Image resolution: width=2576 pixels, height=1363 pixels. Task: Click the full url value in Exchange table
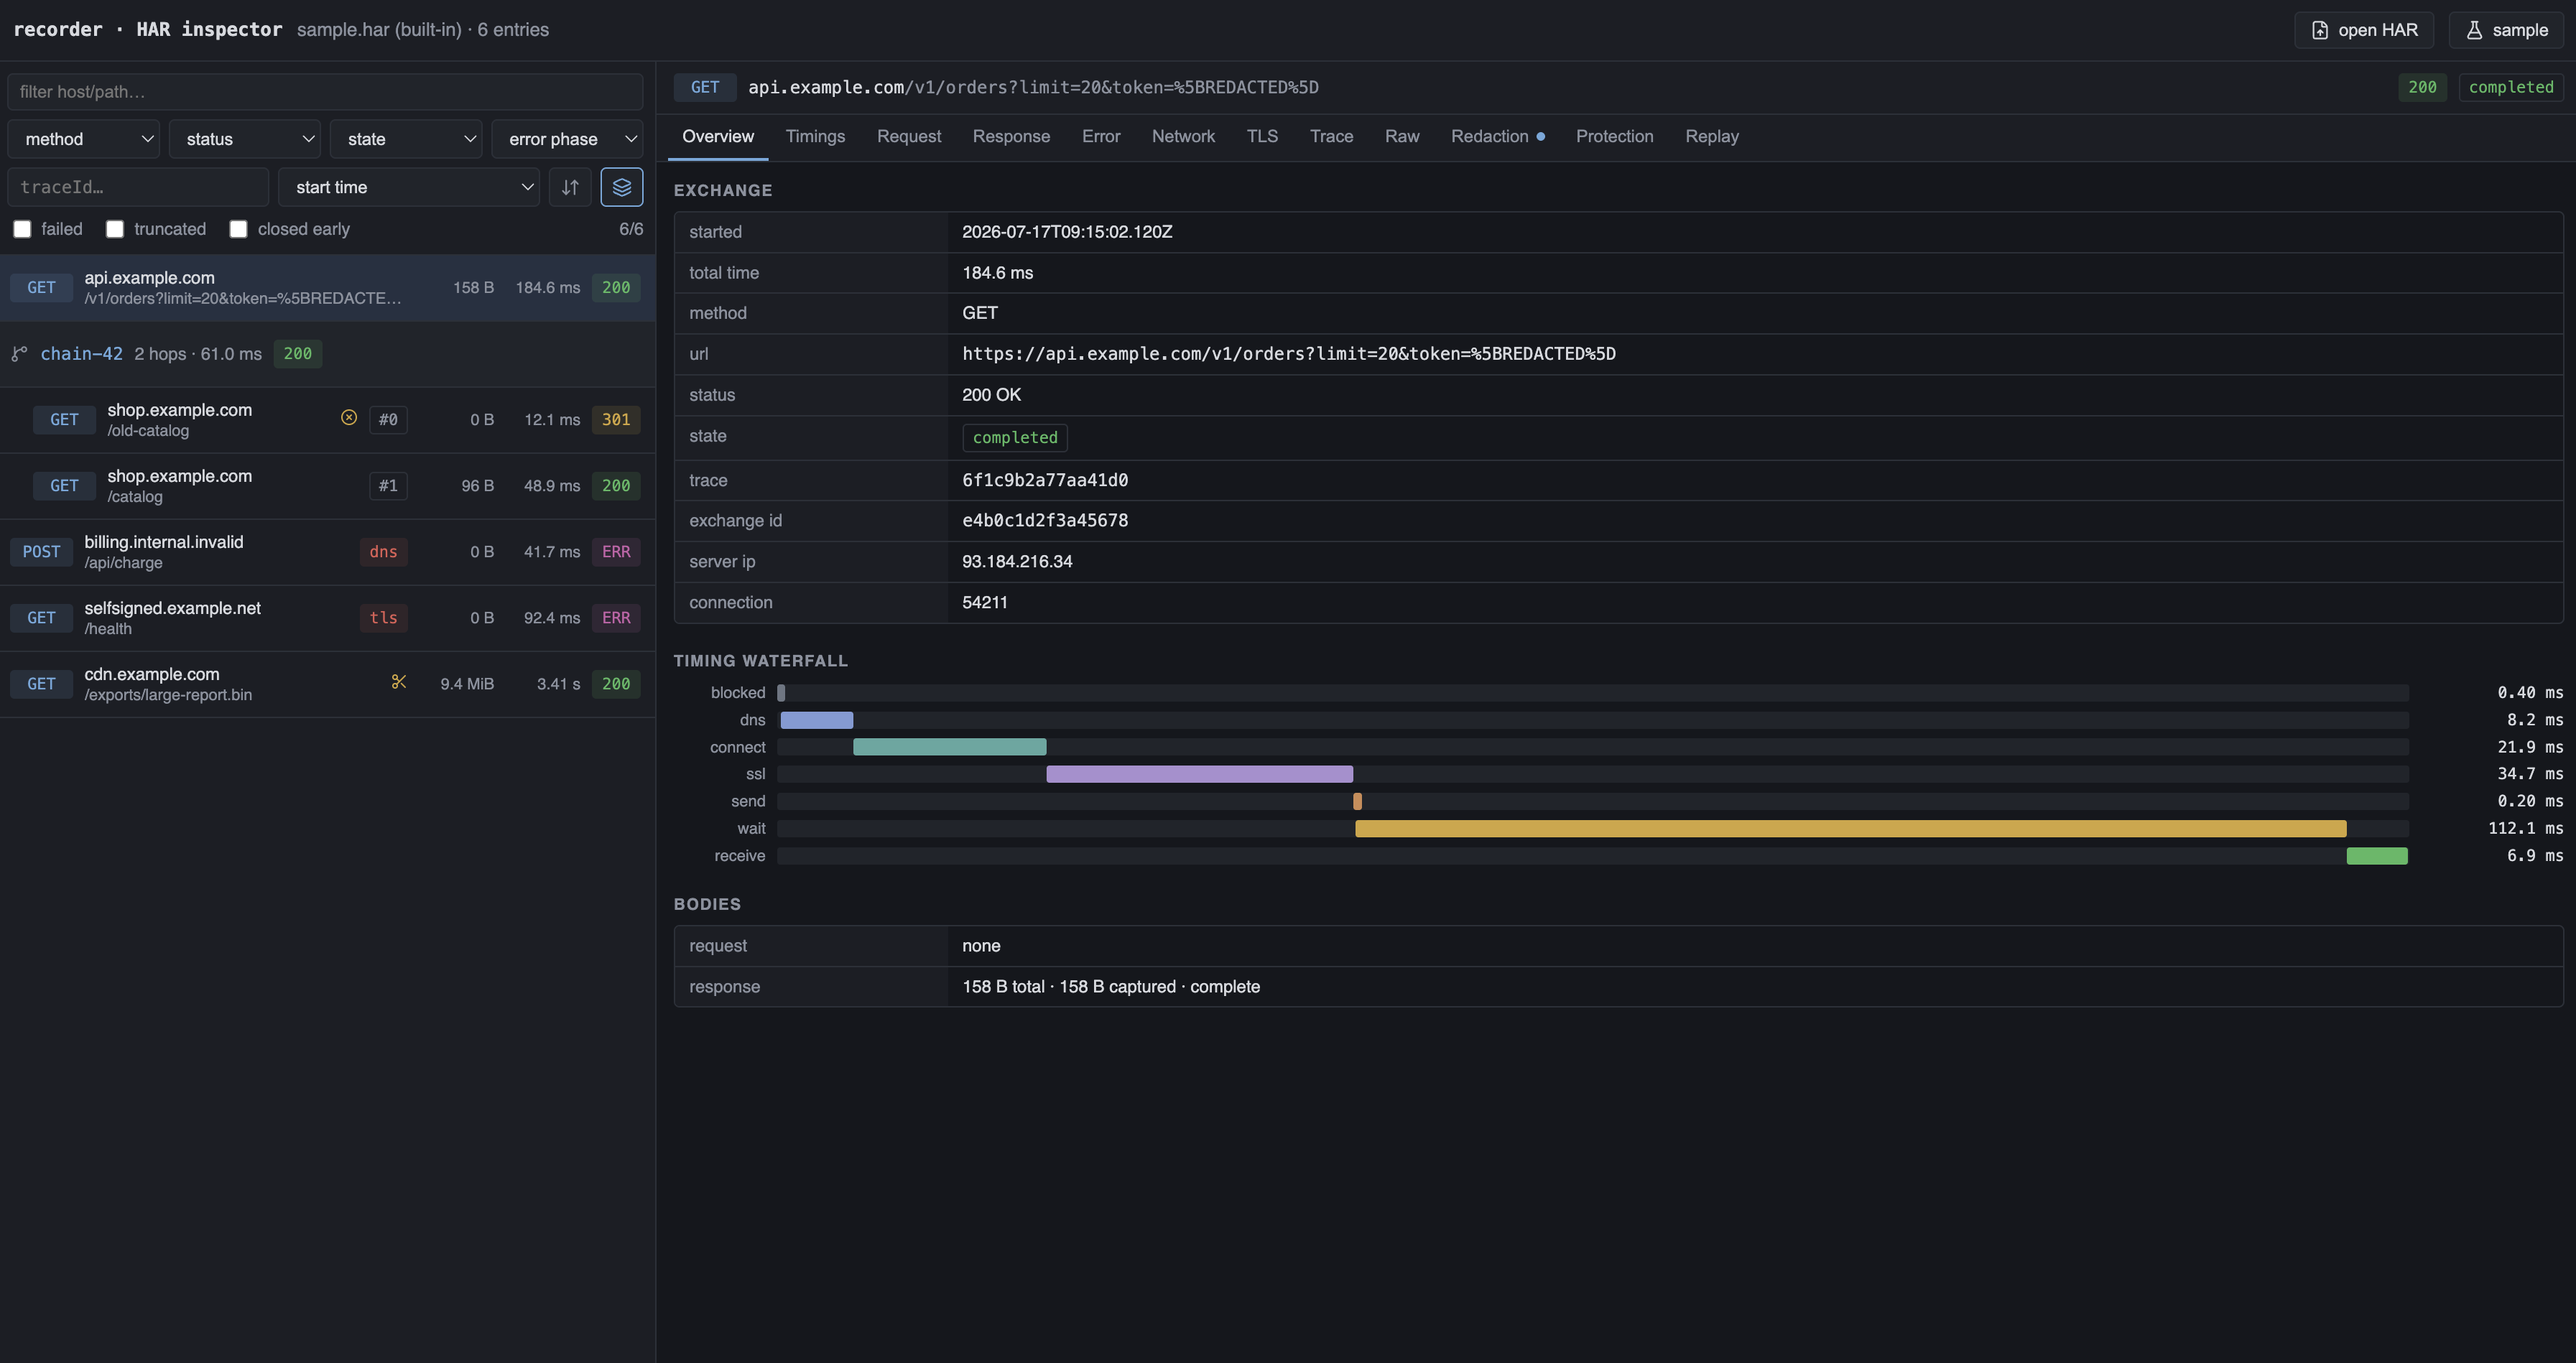1288,354
